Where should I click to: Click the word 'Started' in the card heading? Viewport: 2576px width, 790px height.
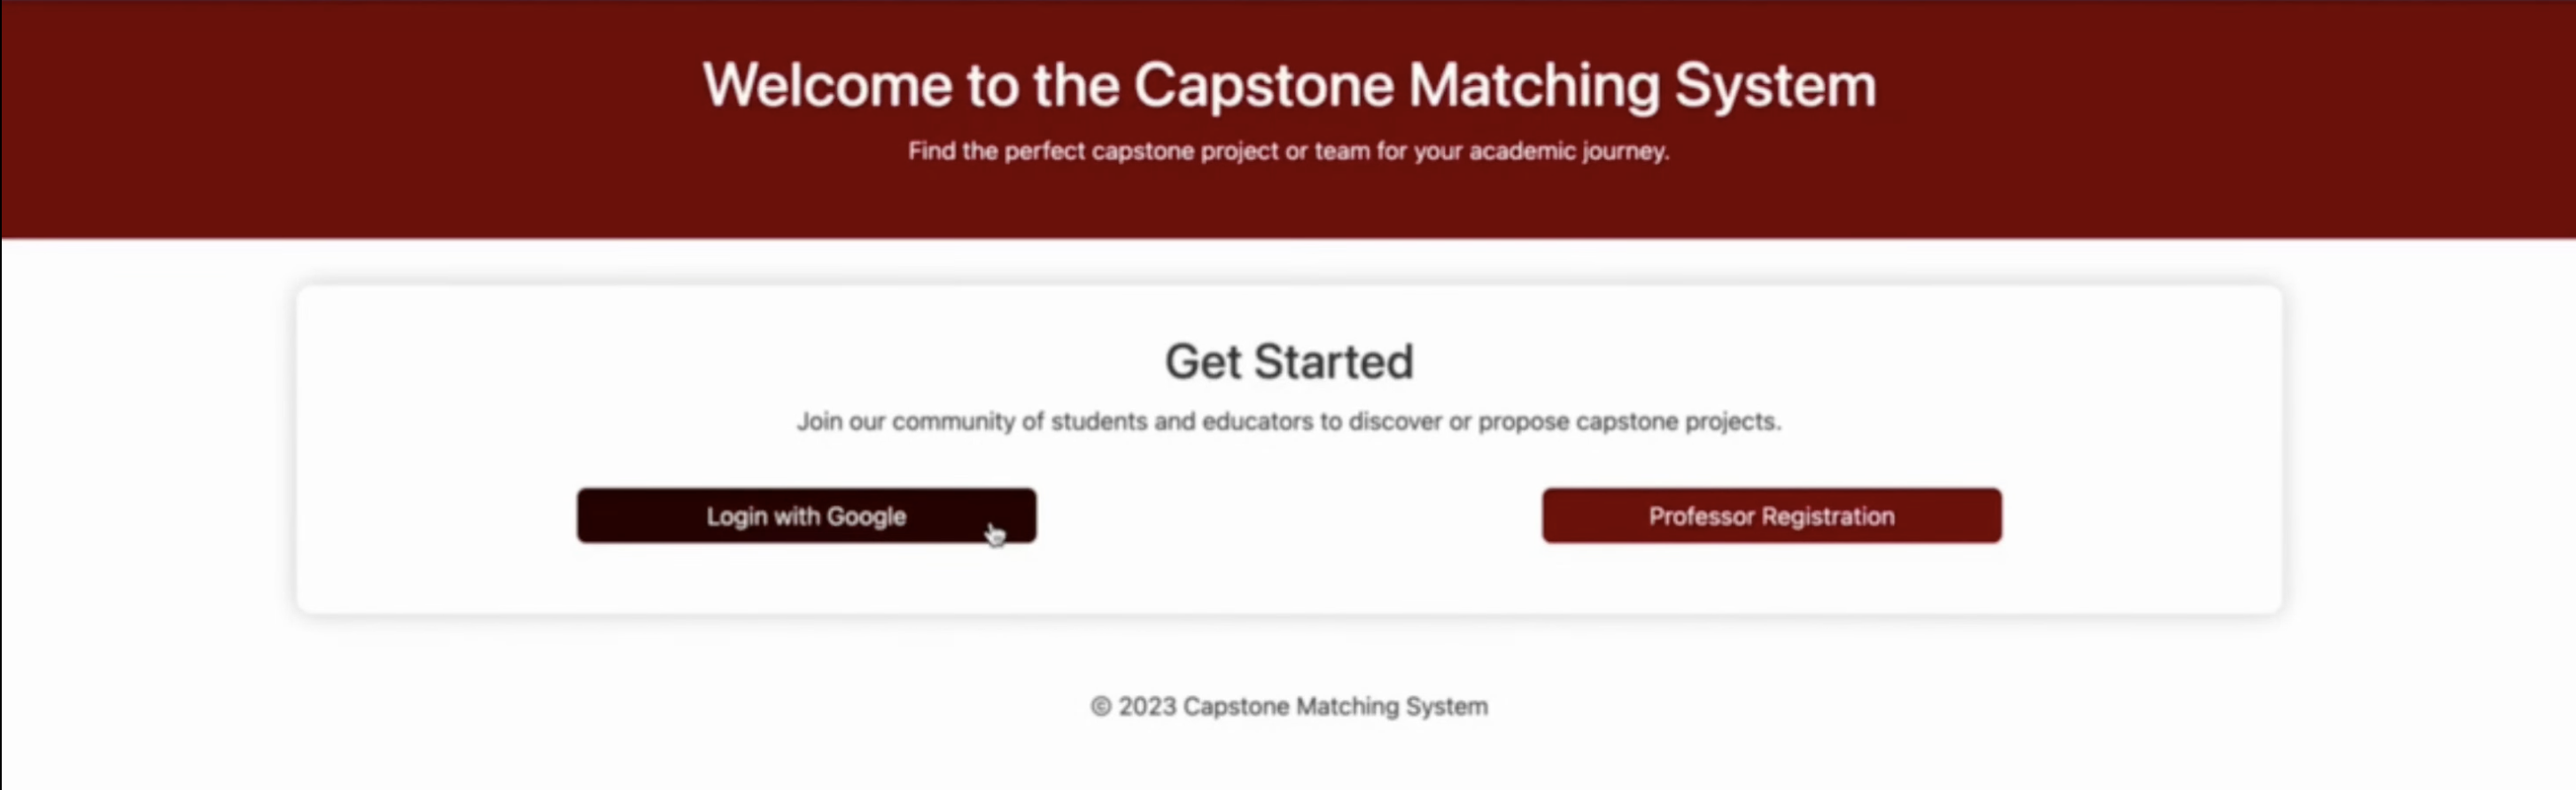coord(1334,361)
